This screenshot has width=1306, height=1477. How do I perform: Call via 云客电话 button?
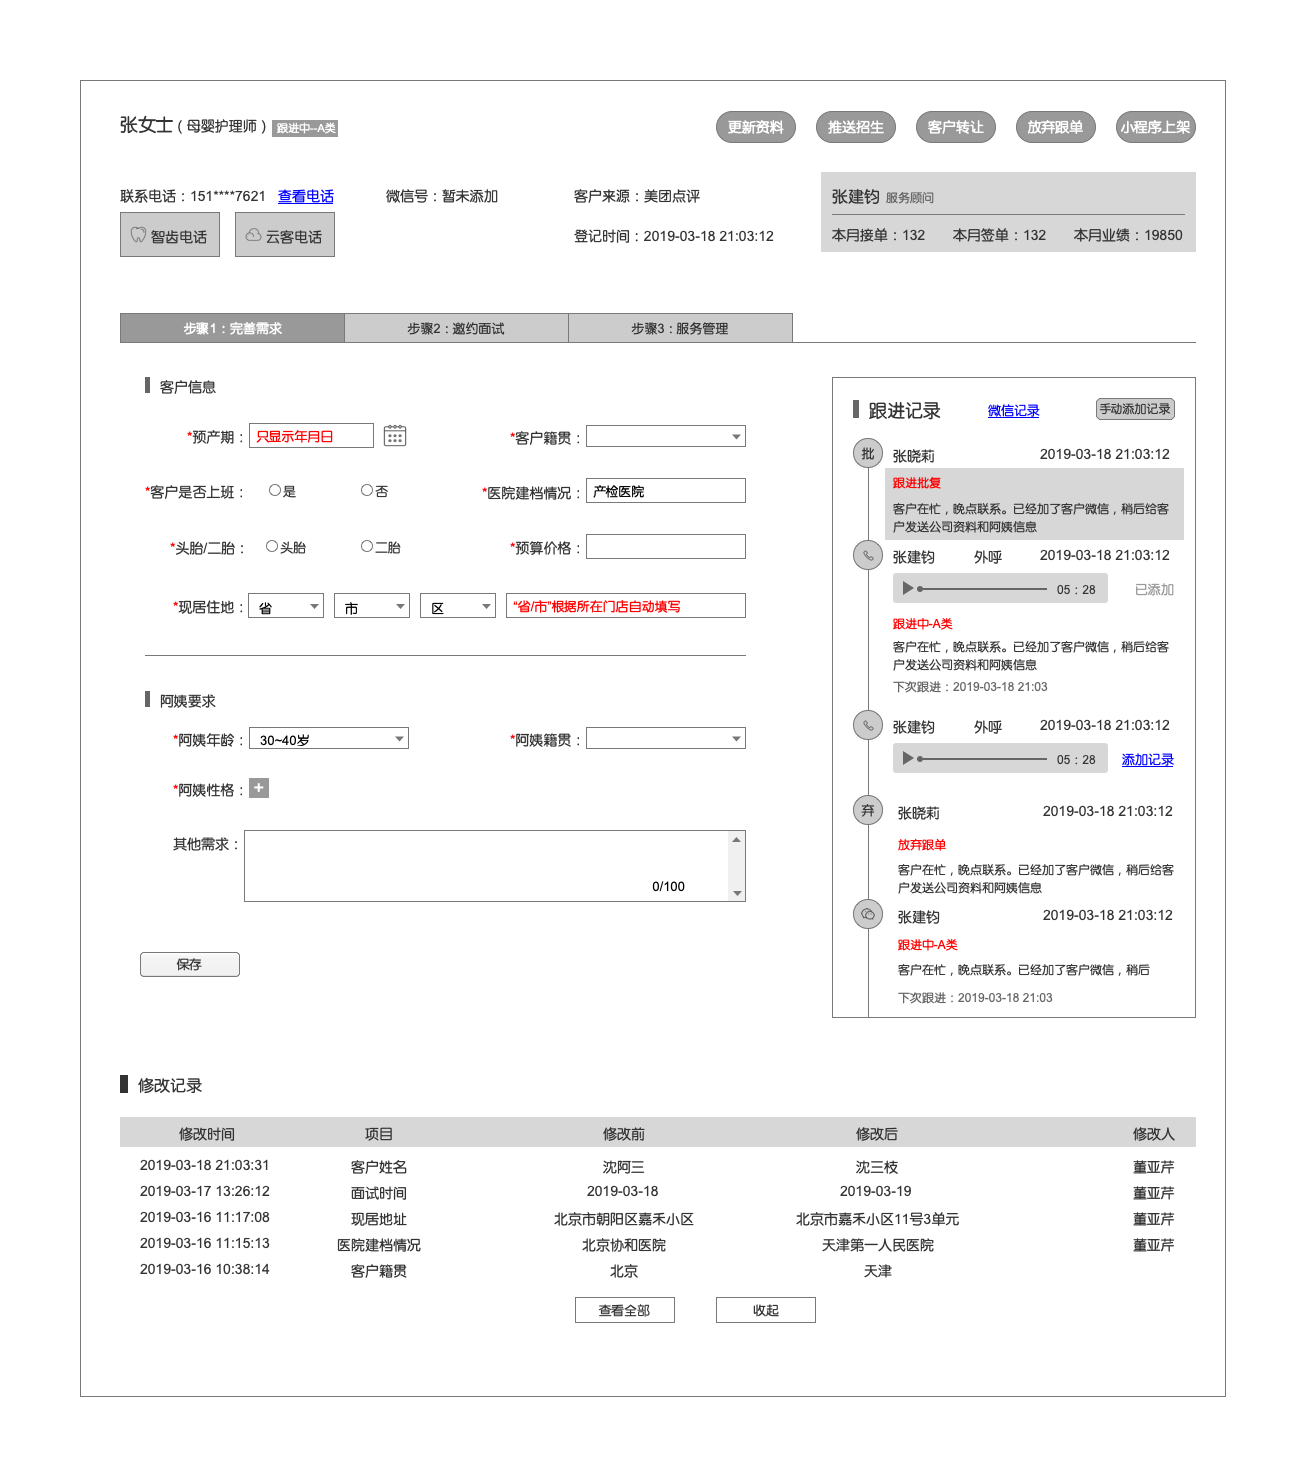click(285, 235)
